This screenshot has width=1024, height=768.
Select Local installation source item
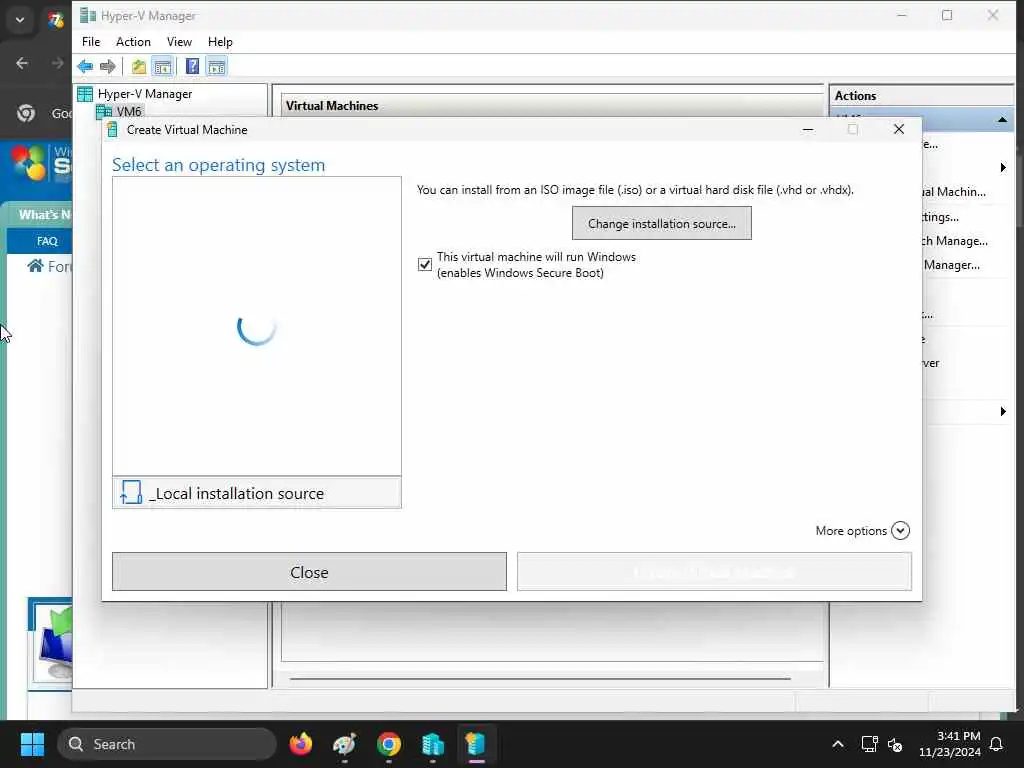(x=257, y=493)
